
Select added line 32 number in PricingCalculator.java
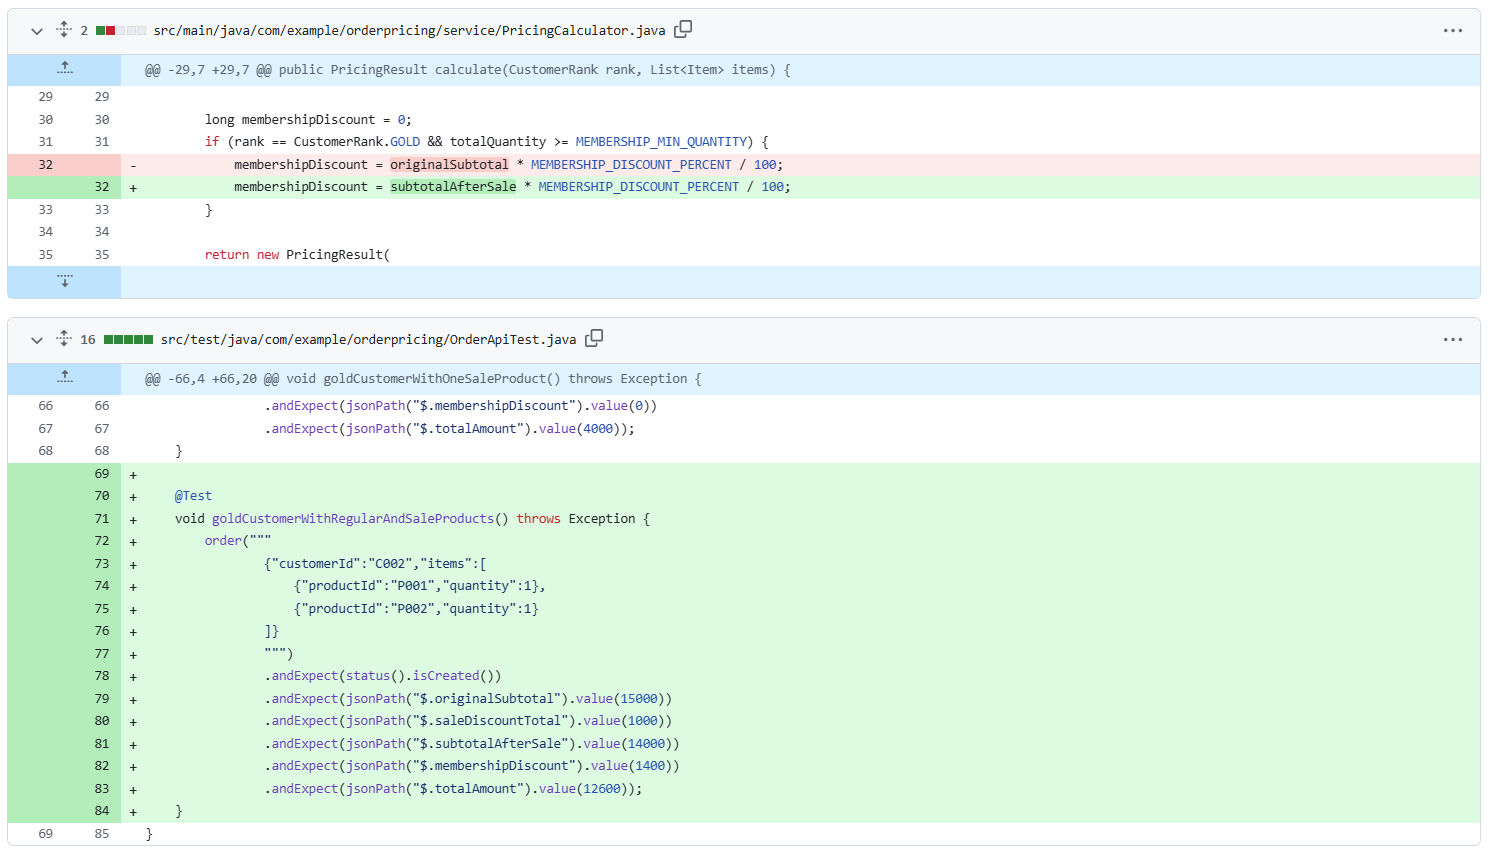[102, 187]
